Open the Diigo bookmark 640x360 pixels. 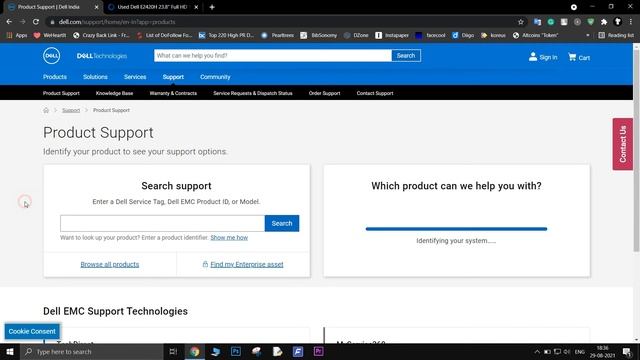point(463,36)
